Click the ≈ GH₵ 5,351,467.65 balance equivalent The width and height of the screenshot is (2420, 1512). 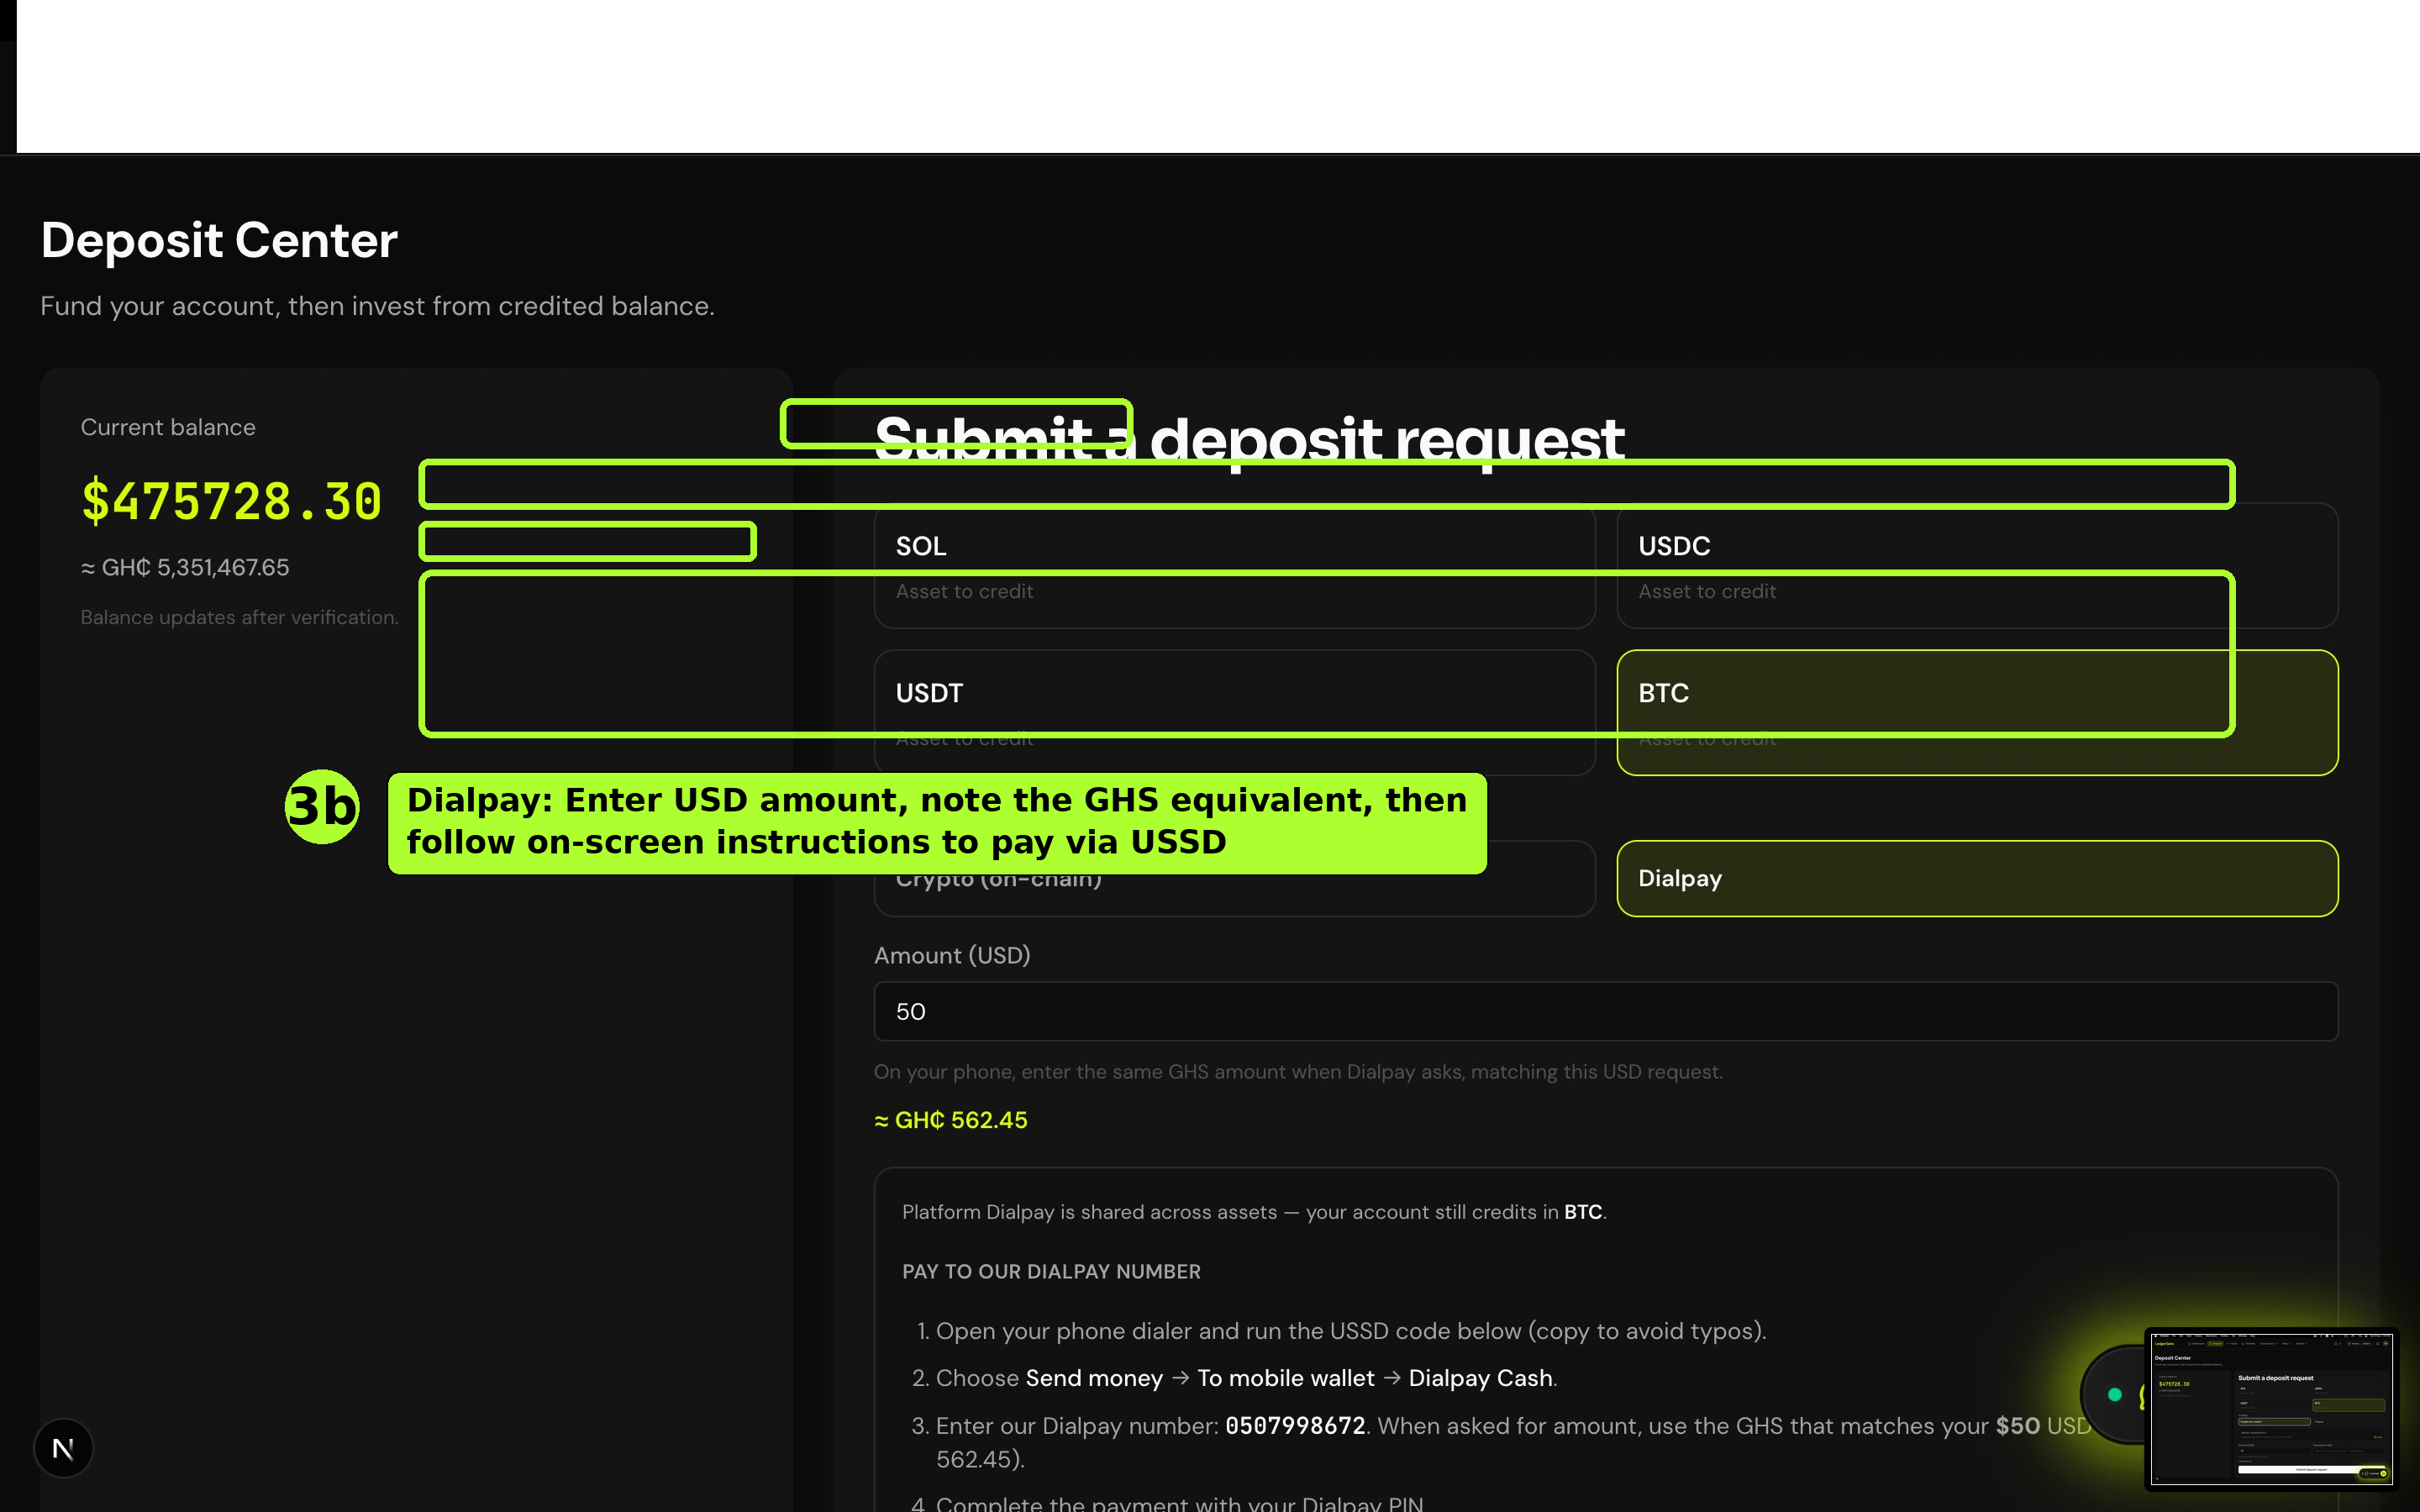pos(185,567)
